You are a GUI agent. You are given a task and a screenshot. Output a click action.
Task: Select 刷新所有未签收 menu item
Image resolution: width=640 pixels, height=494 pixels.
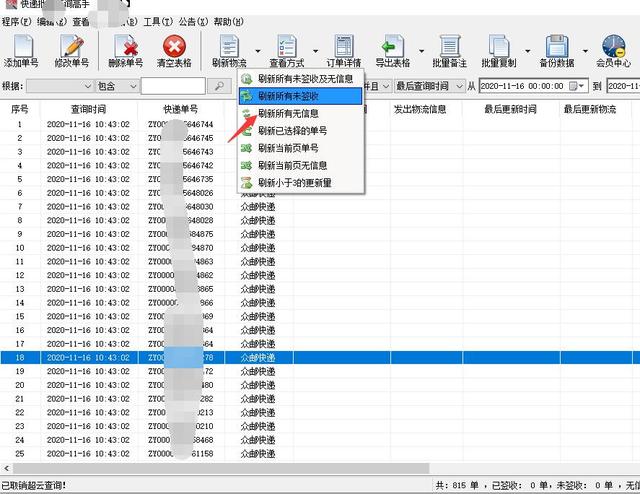pyautogui.click(x=300, y=96)
